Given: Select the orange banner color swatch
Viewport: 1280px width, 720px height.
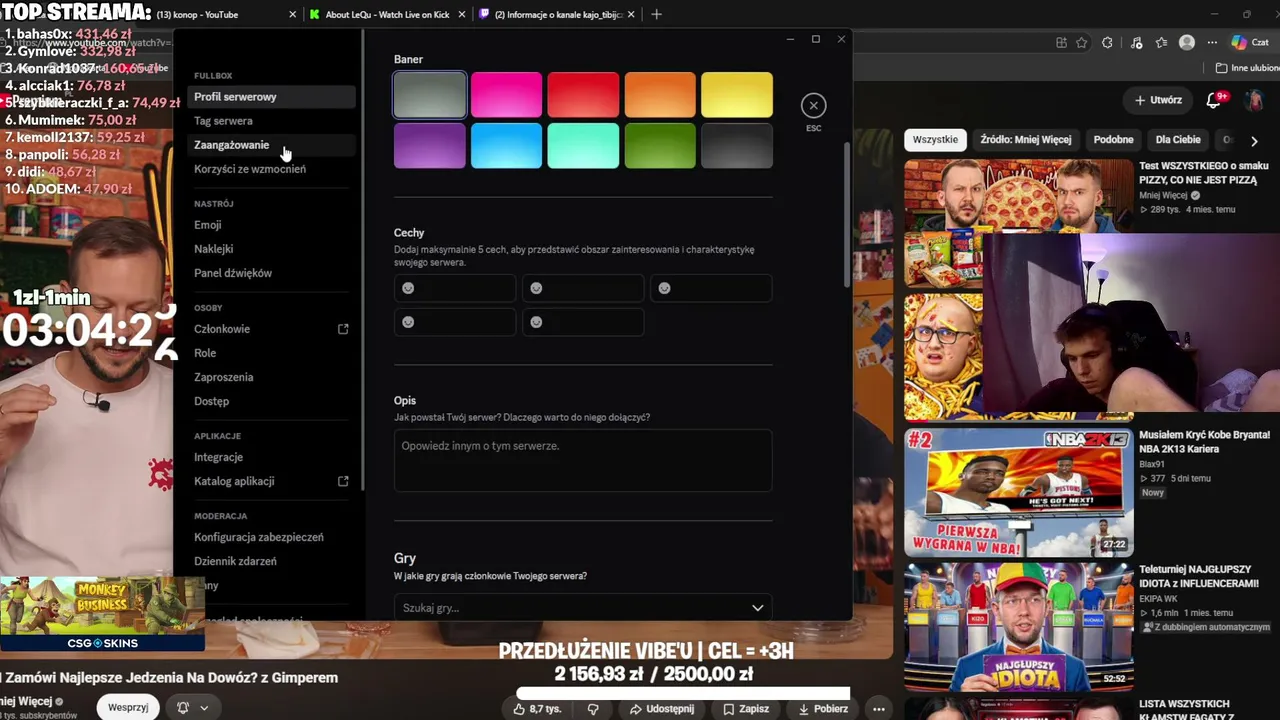Looking at the screenshot, I should pos(660,95).
